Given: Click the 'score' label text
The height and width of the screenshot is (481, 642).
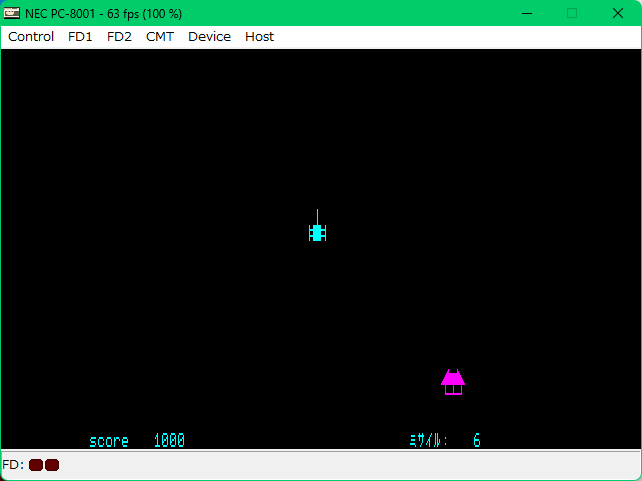Looking at the screenshot, I should point(109,441).
